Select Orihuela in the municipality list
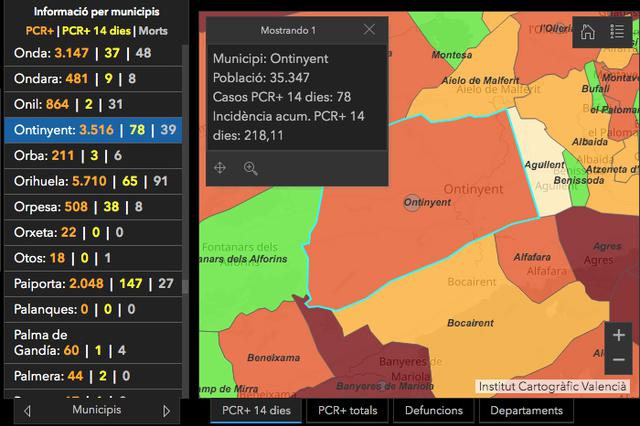 tap(92, 182)
